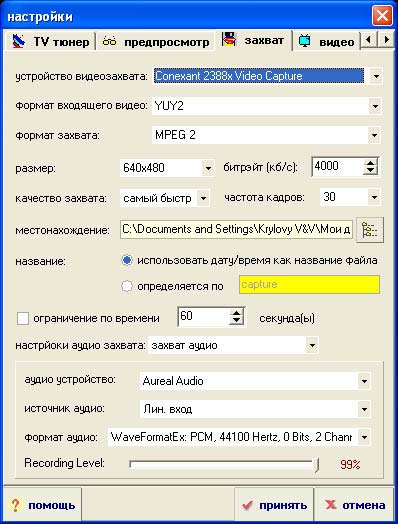Open the TV тюнер tab
The height and width of the screenshot is (524, 398).
point(50,41)
